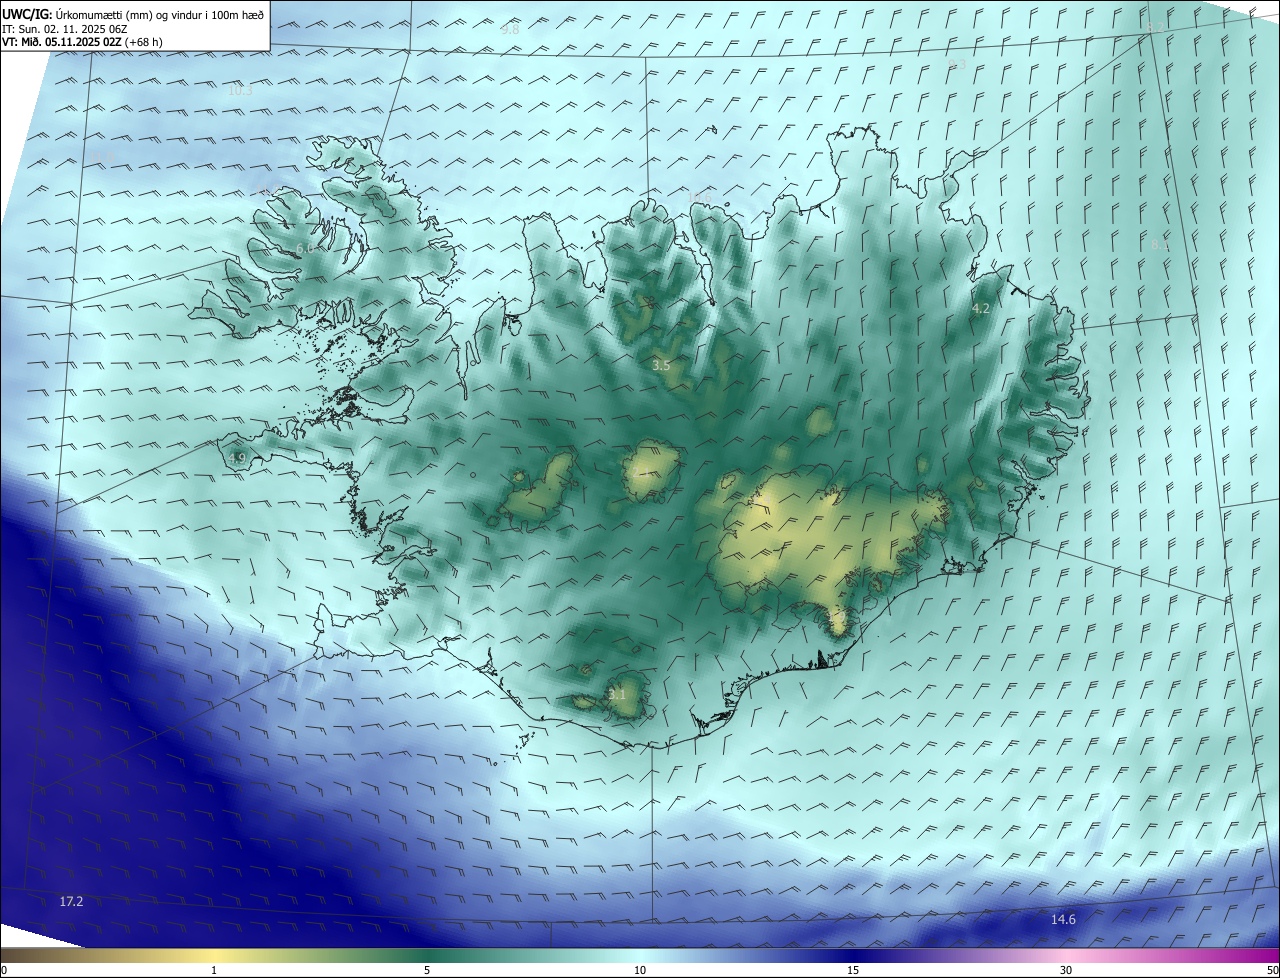Click the "UWC/IG:" header label
1280x978 pixels.
tap(27, 14)
